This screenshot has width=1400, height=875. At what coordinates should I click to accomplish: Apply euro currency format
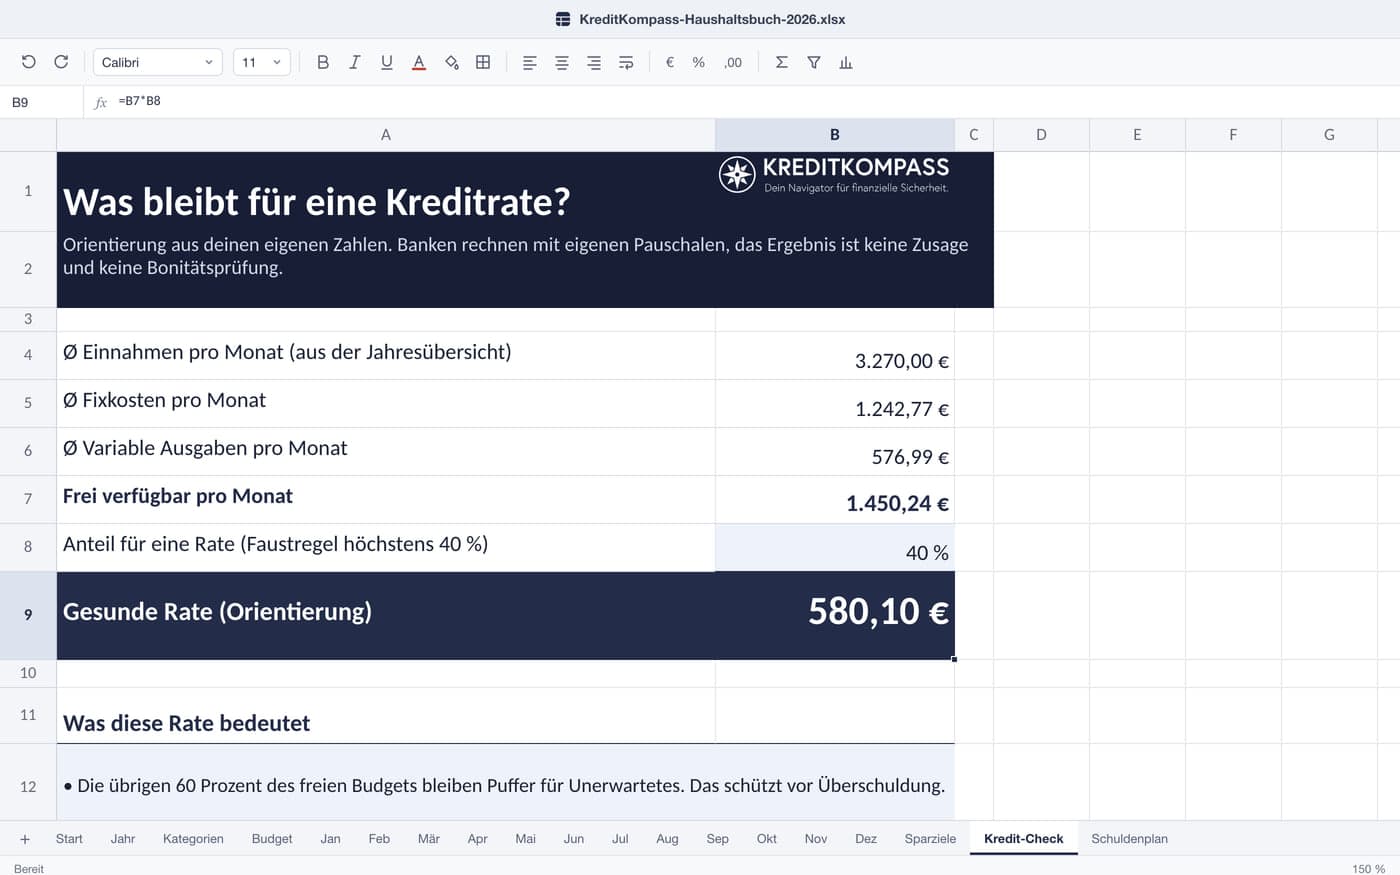tap(670, 62)
